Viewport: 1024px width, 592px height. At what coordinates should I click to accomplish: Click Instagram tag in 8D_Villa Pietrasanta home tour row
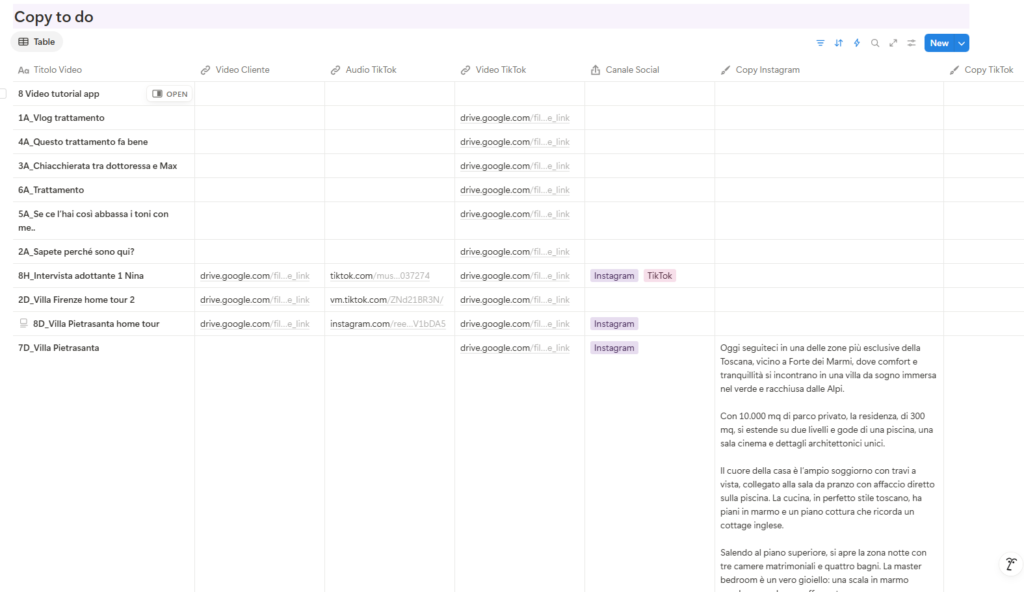coord(614,324)
